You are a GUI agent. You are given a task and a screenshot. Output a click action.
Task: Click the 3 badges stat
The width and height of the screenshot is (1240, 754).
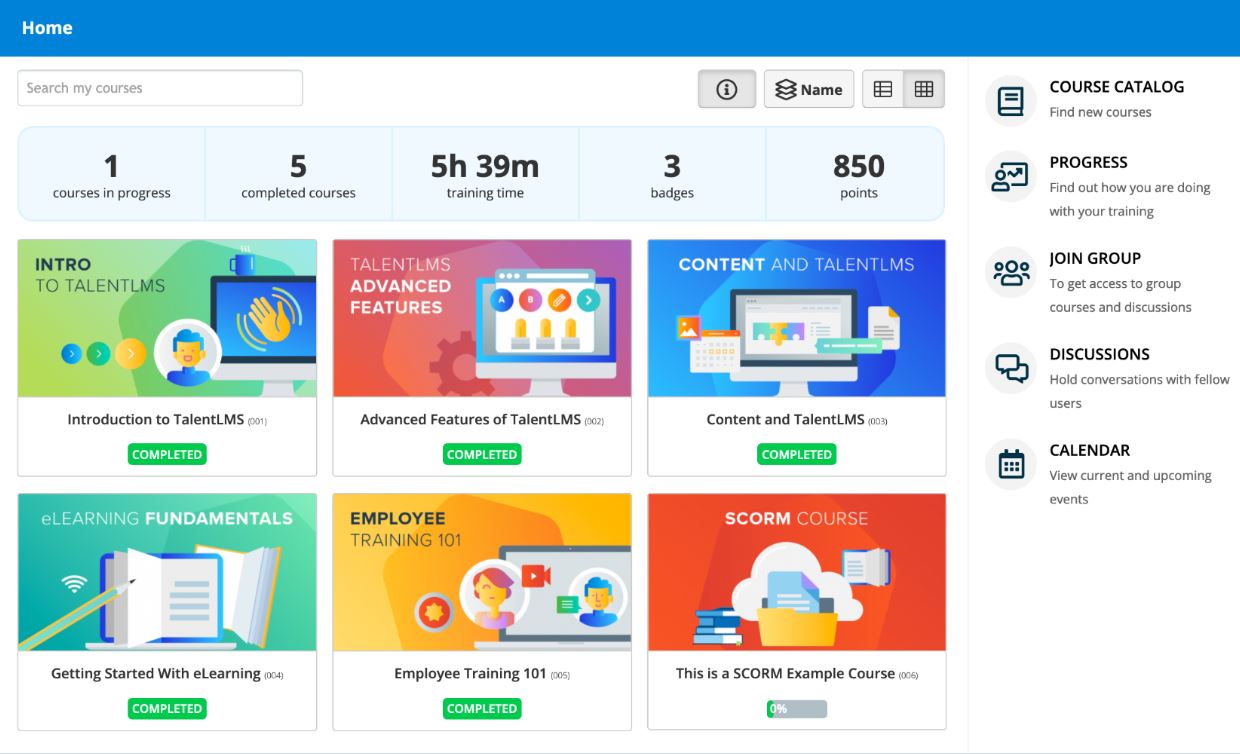pos(672,174)
